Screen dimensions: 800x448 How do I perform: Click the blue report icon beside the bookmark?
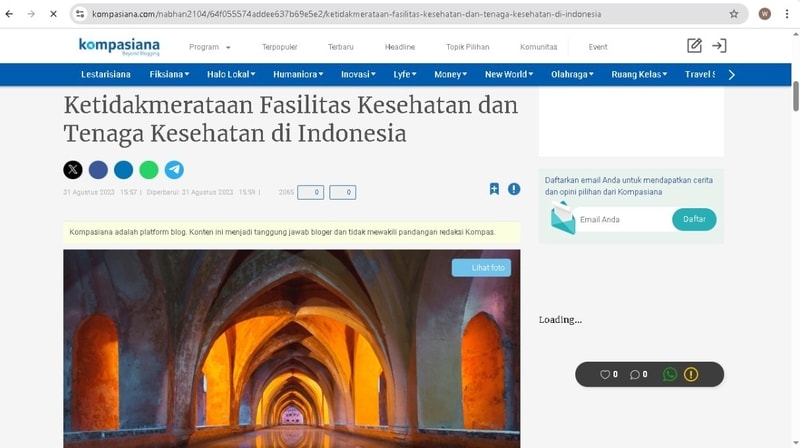[x=514, y=189]
